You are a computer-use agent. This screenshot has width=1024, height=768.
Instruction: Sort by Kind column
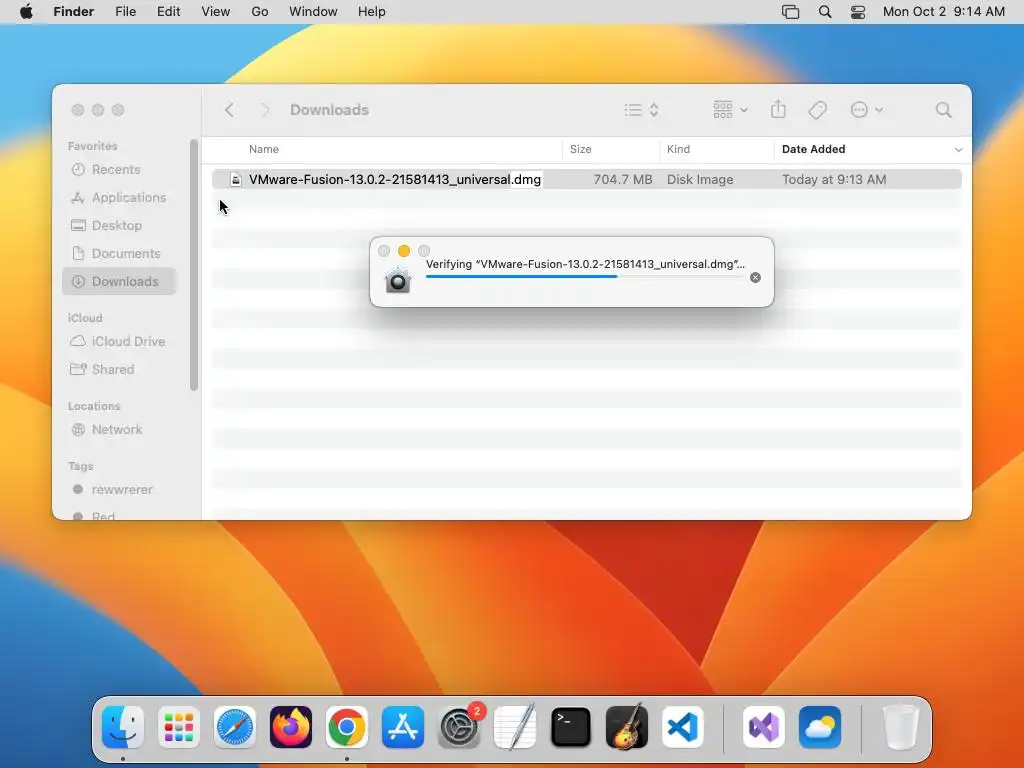pyautogui.click(x=679, y=149)
